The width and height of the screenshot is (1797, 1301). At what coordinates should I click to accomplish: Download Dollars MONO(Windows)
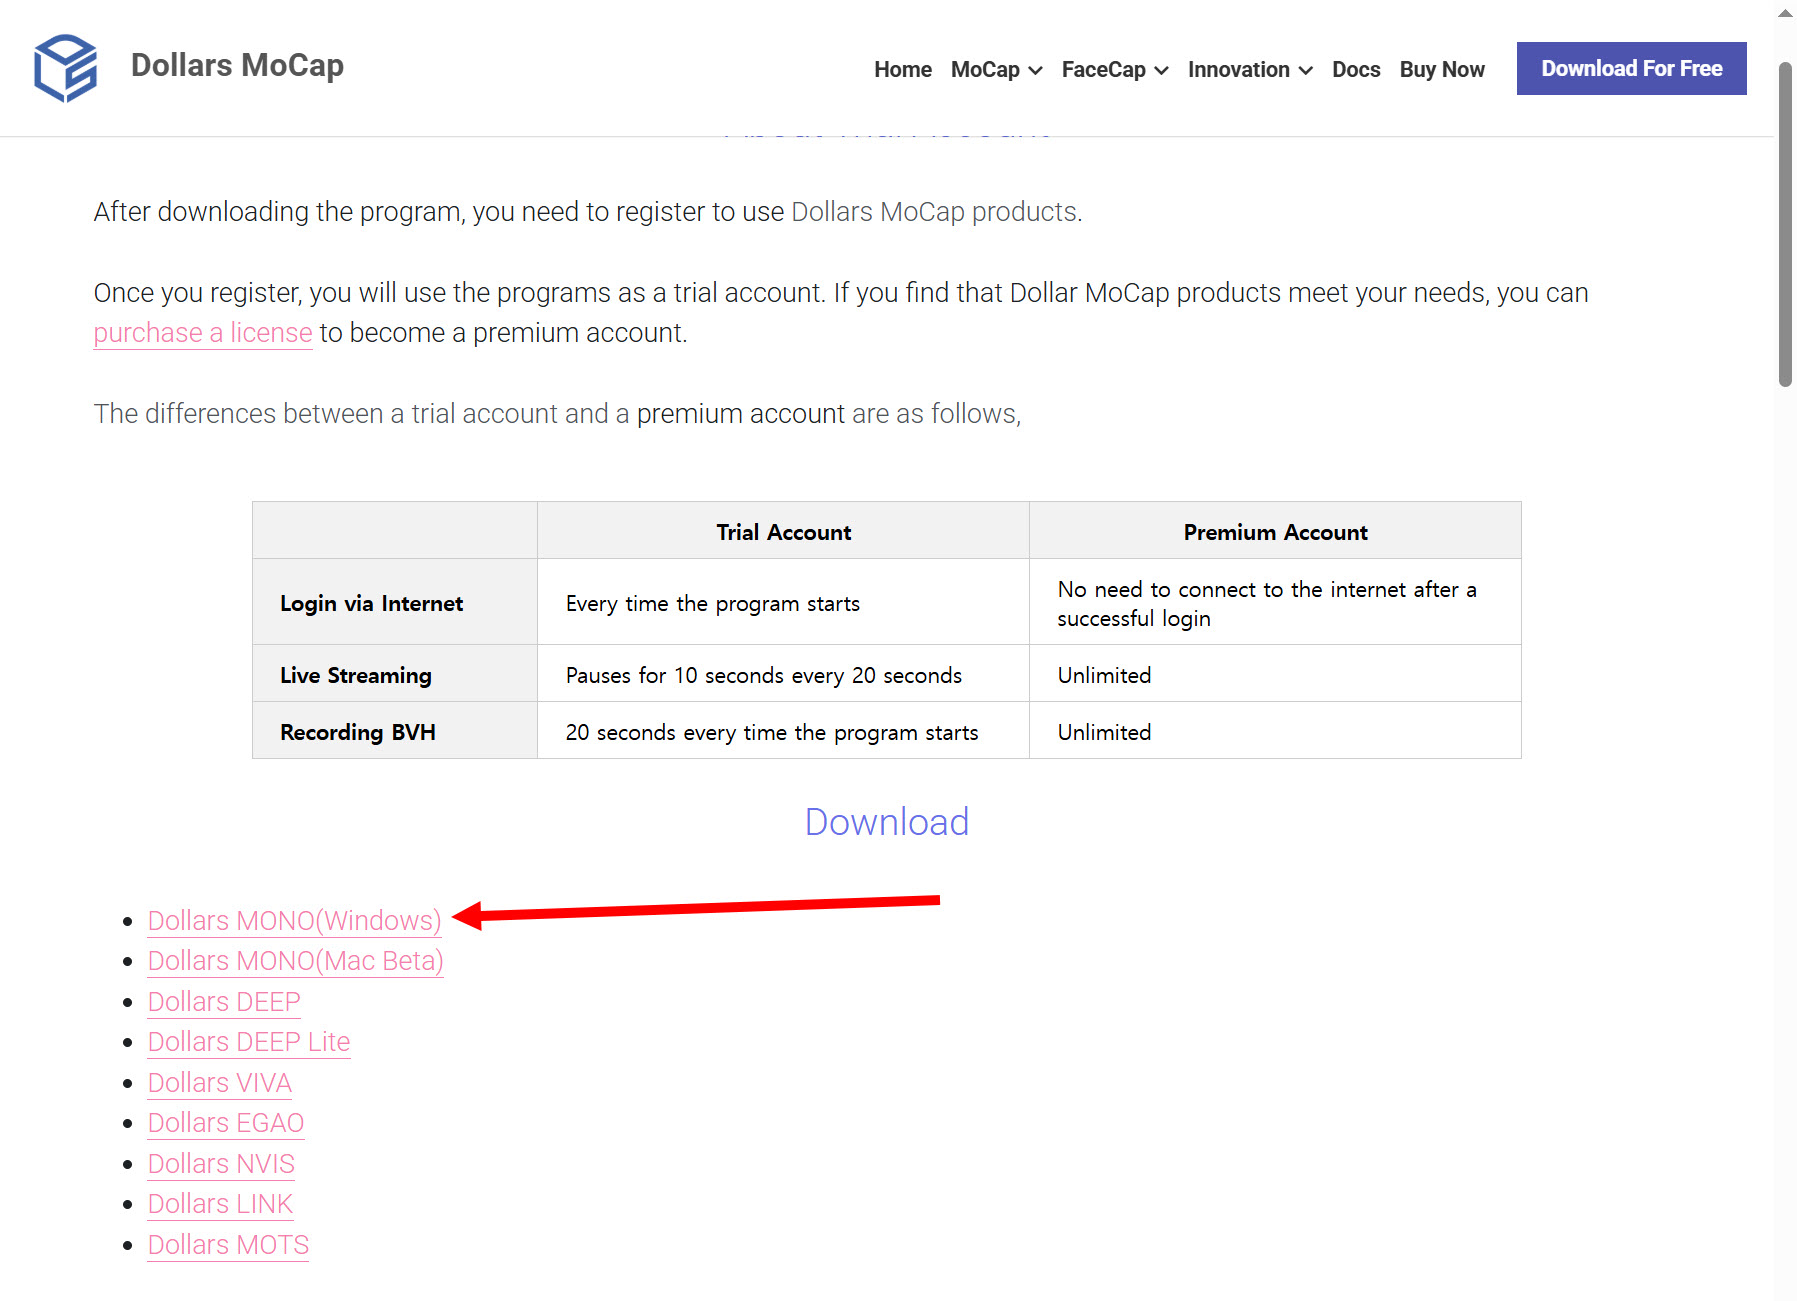(294, 920)
